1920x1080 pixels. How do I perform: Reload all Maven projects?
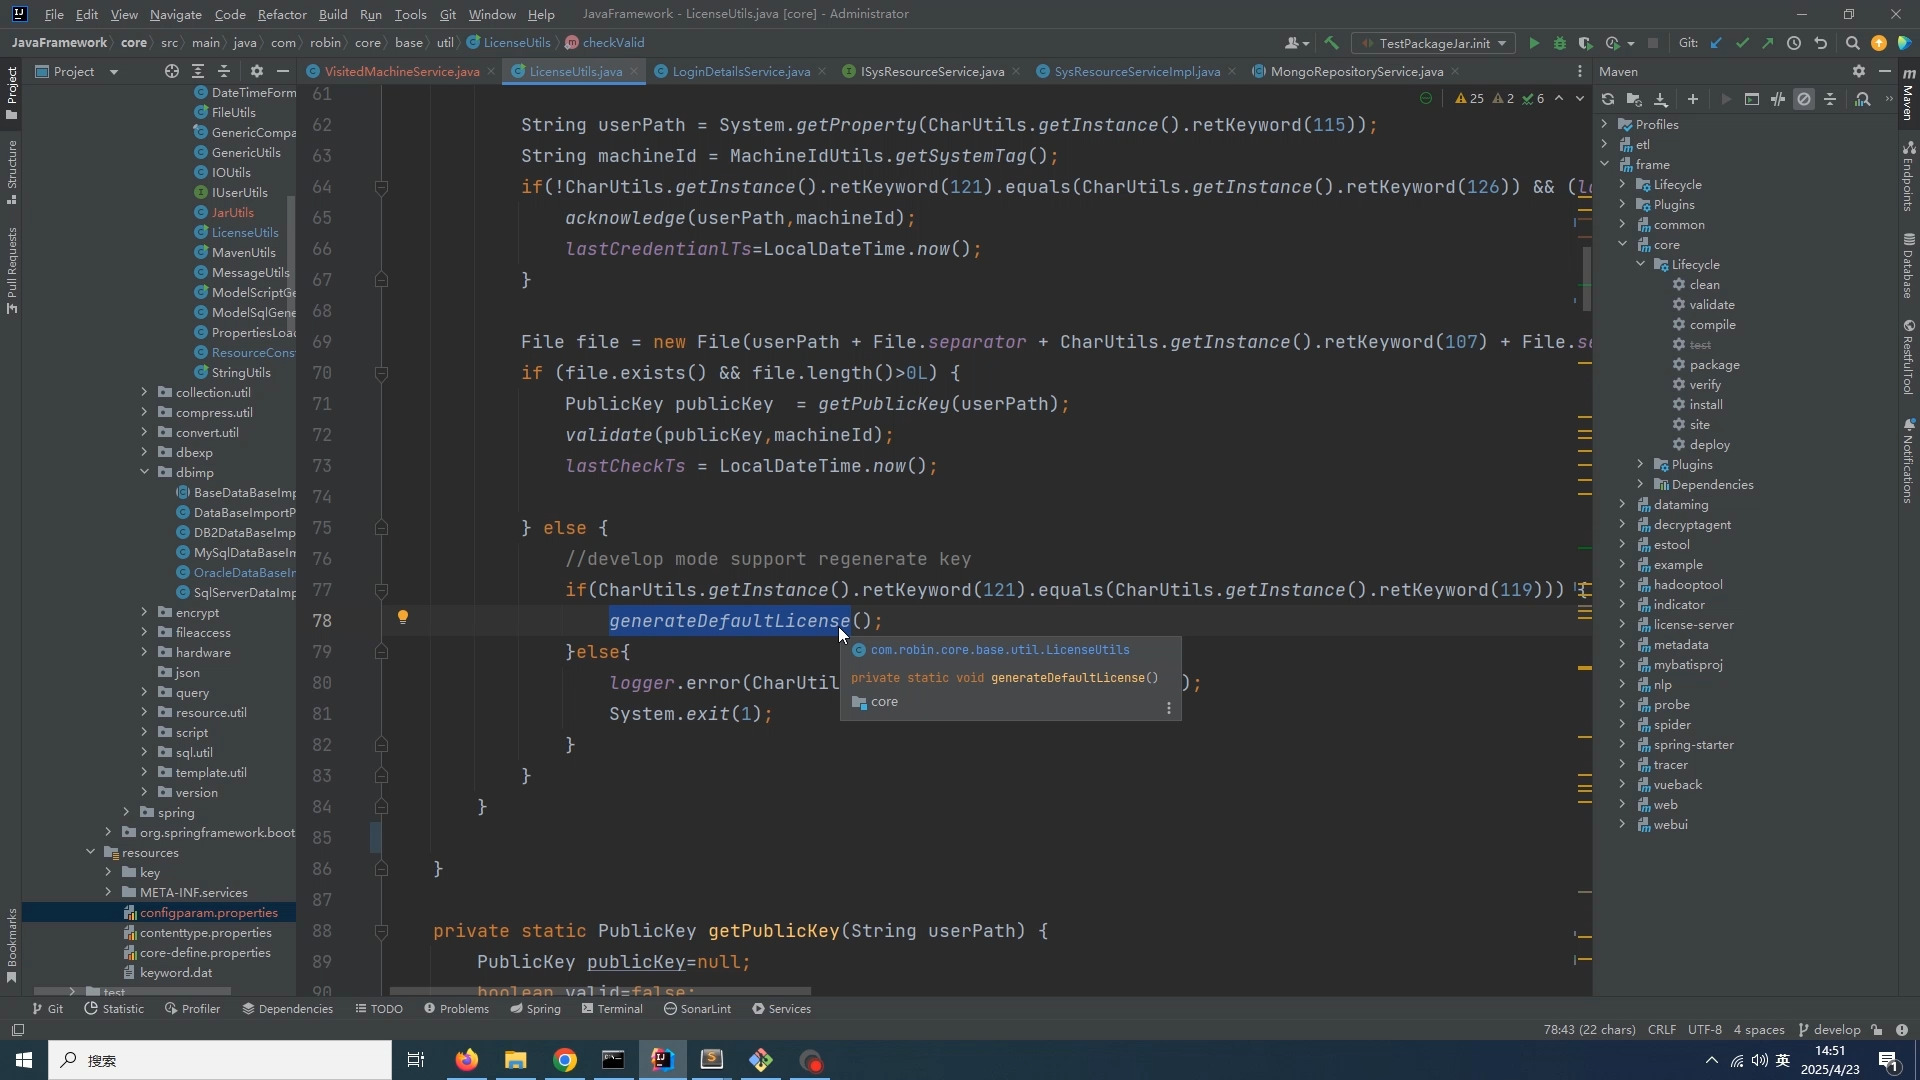[x=1608, y=99]
